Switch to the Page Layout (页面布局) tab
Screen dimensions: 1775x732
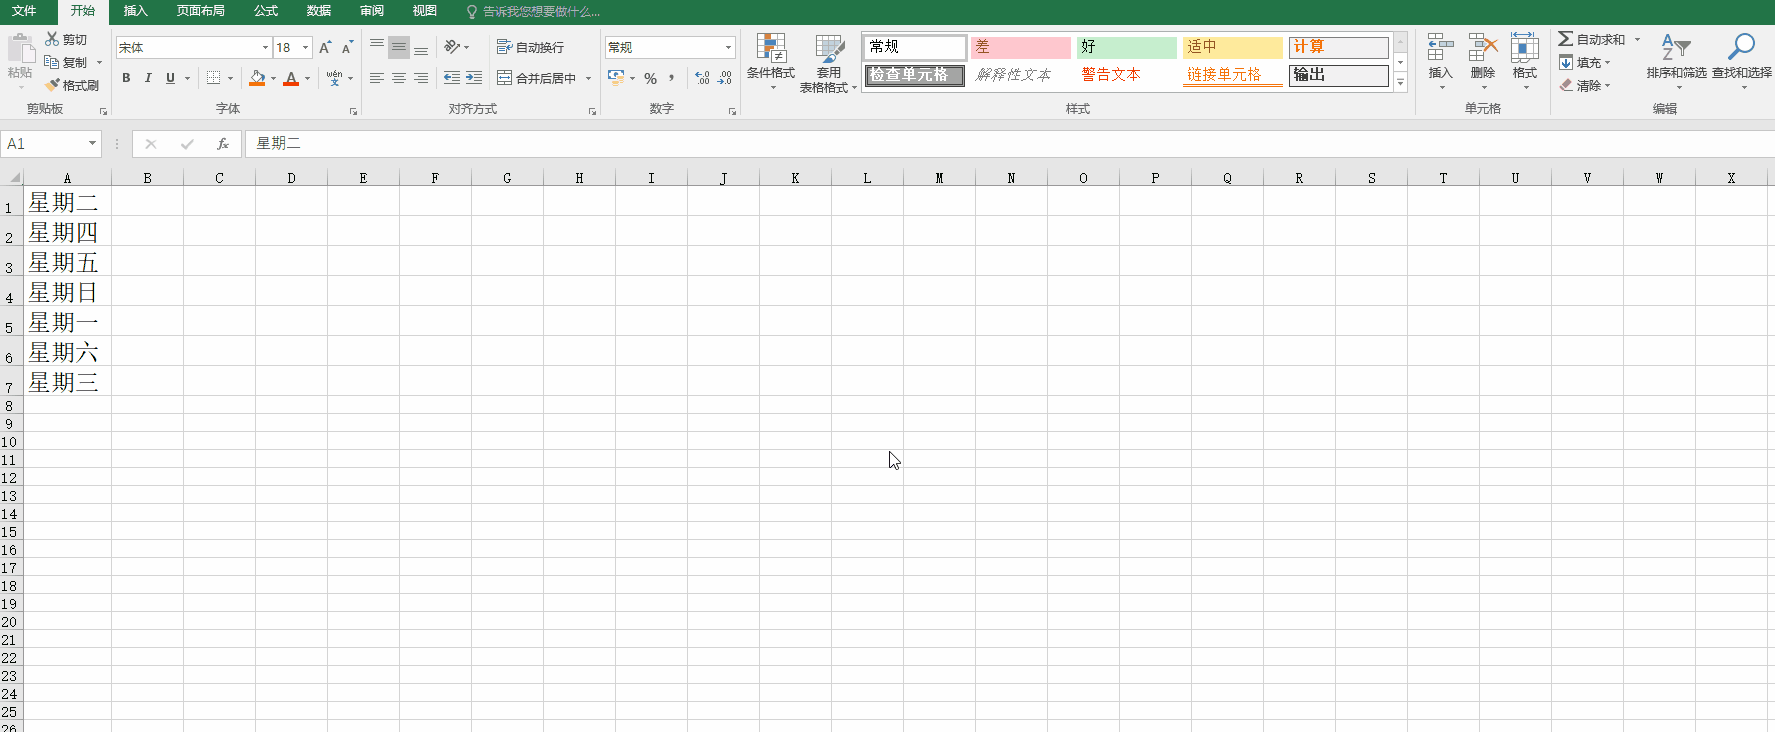(200, 11)
